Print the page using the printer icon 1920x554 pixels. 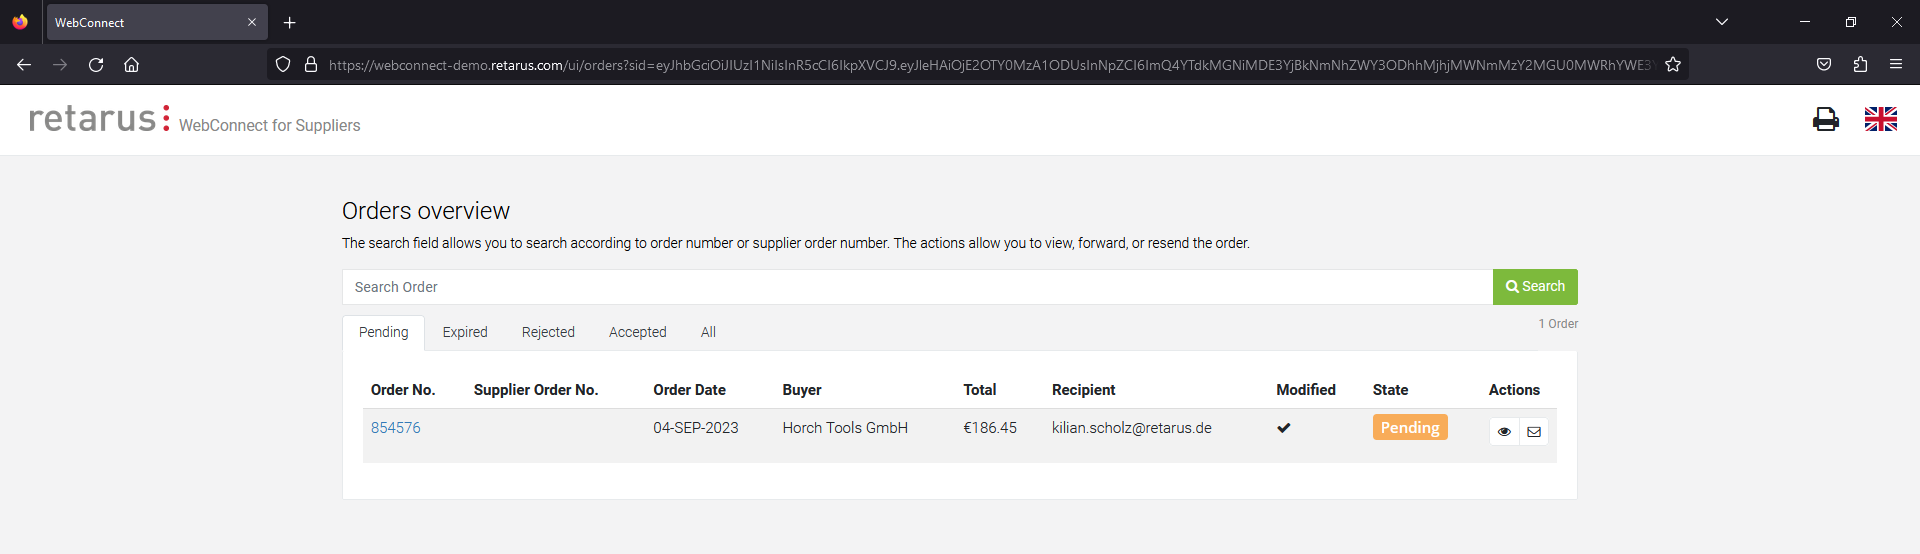tap(1825, 119)
